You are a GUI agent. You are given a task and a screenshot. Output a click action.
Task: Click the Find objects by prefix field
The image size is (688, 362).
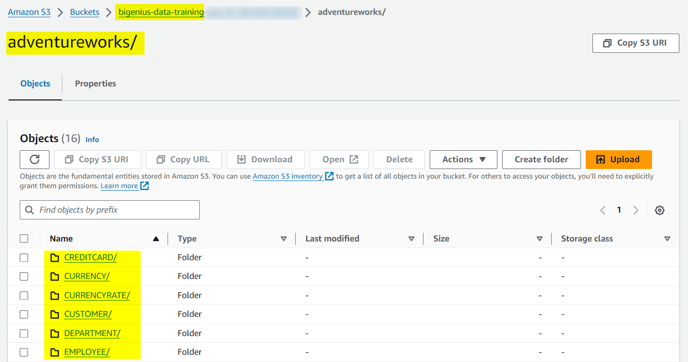click(110, 210)
